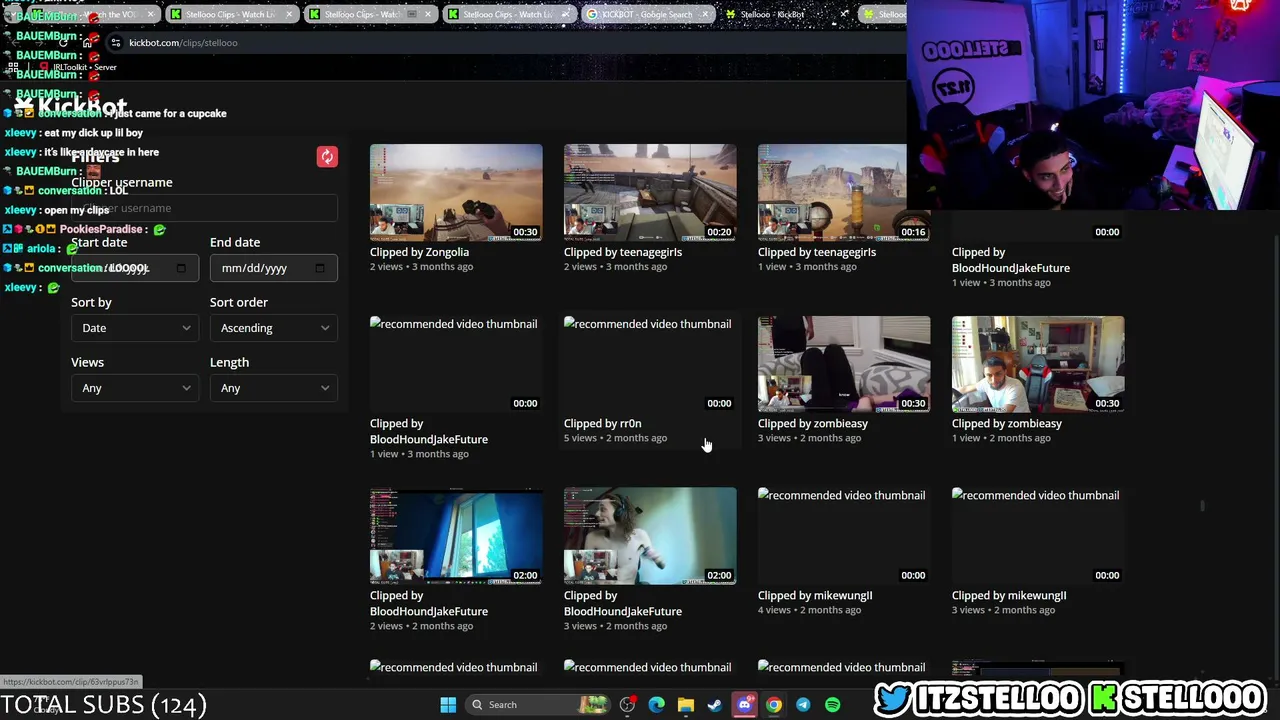This screenshot has height=720, width=1280.
Task: Click the site info icon beside kickbot.com address
Action: [116, 43]
